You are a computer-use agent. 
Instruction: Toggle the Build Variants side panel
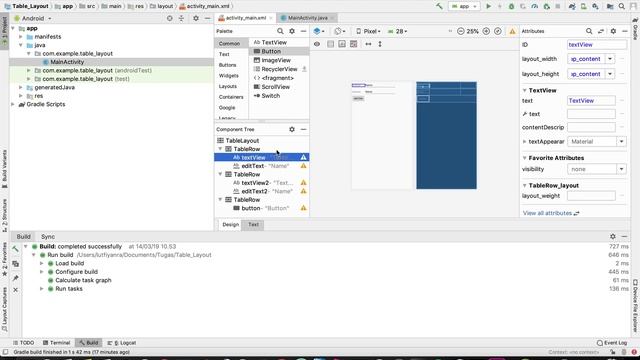[x=4, y=169]
